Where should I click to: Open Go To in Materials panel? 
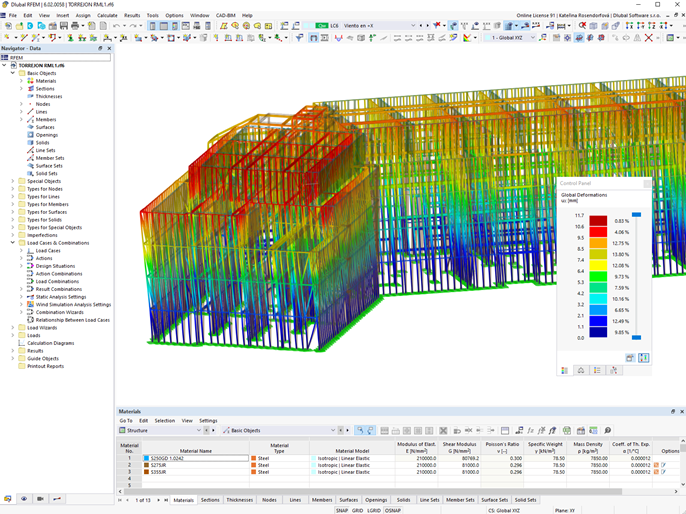tap(126, 421)
